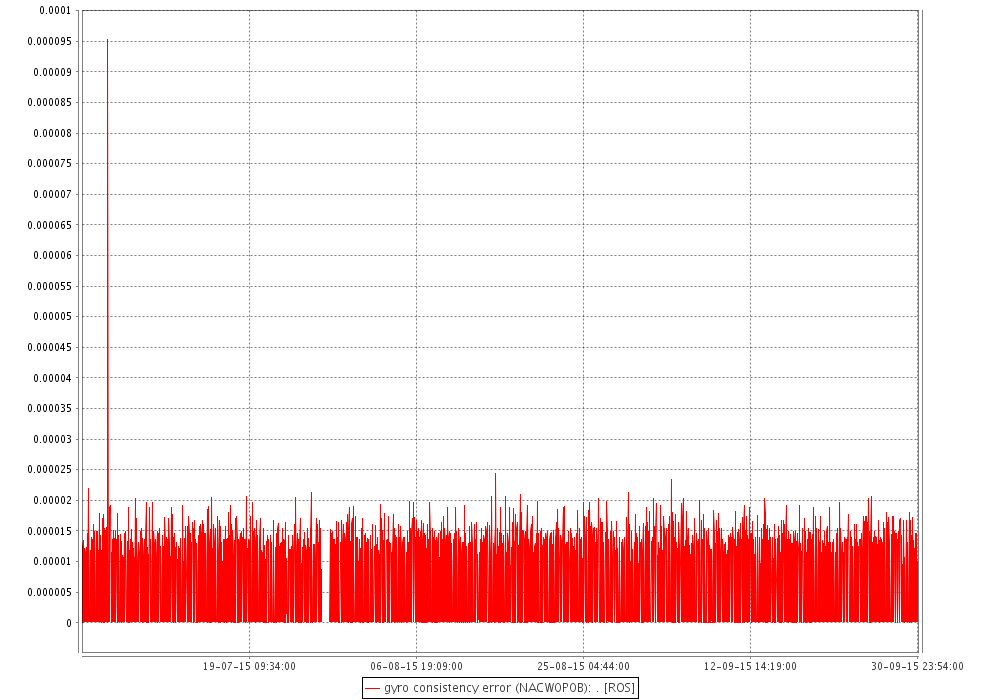
Task: Click the y-axis value 0.000095
Action: tap(49, 41)
